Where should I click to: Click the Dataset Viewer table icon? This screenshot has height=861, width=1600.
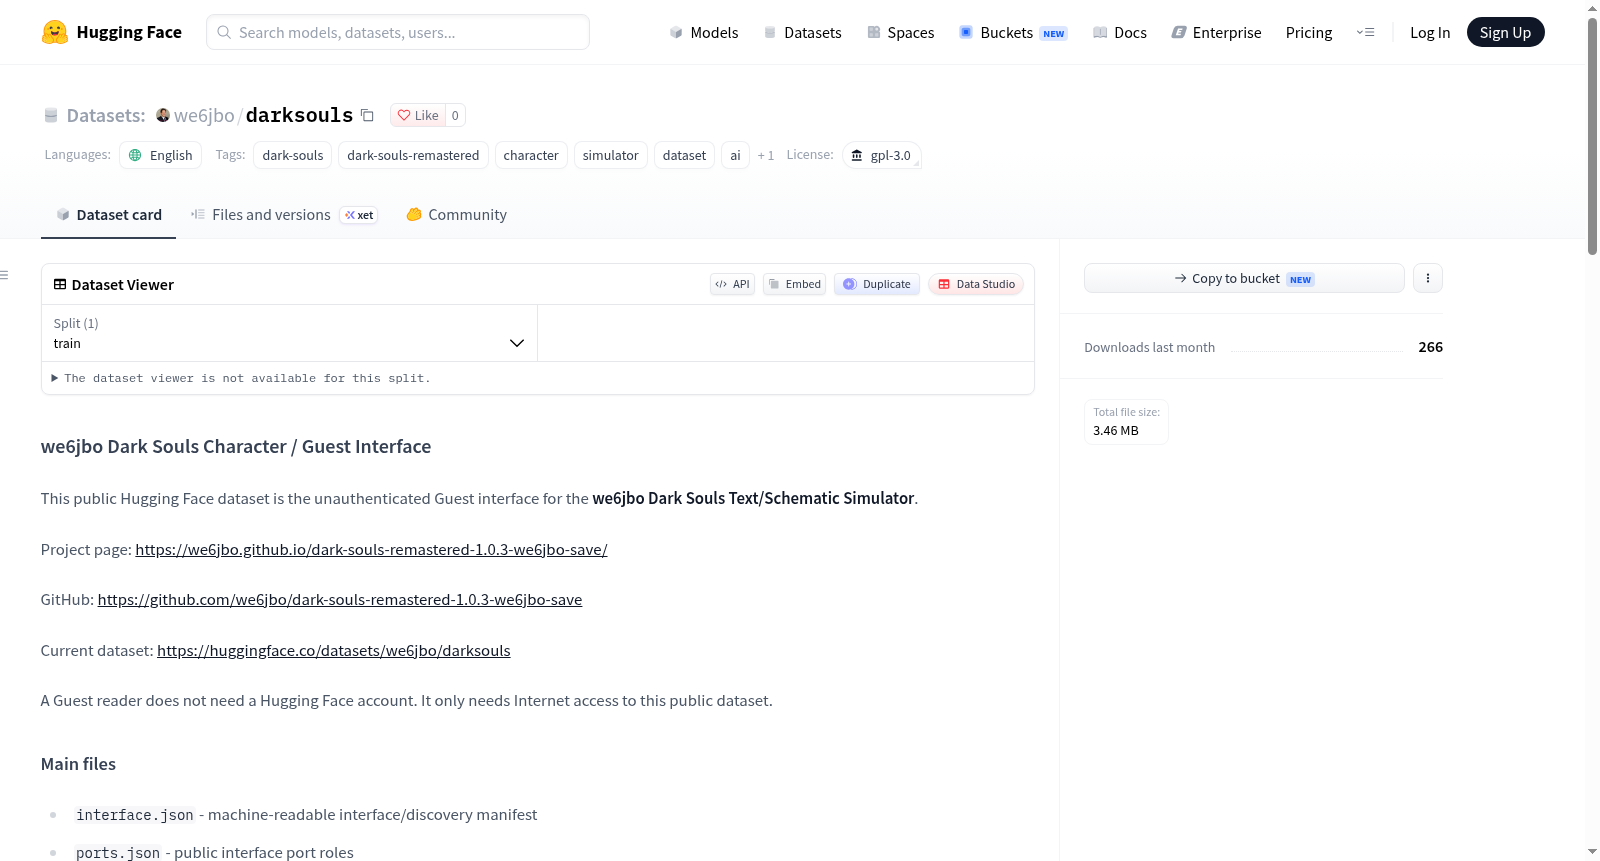(60, 284)
